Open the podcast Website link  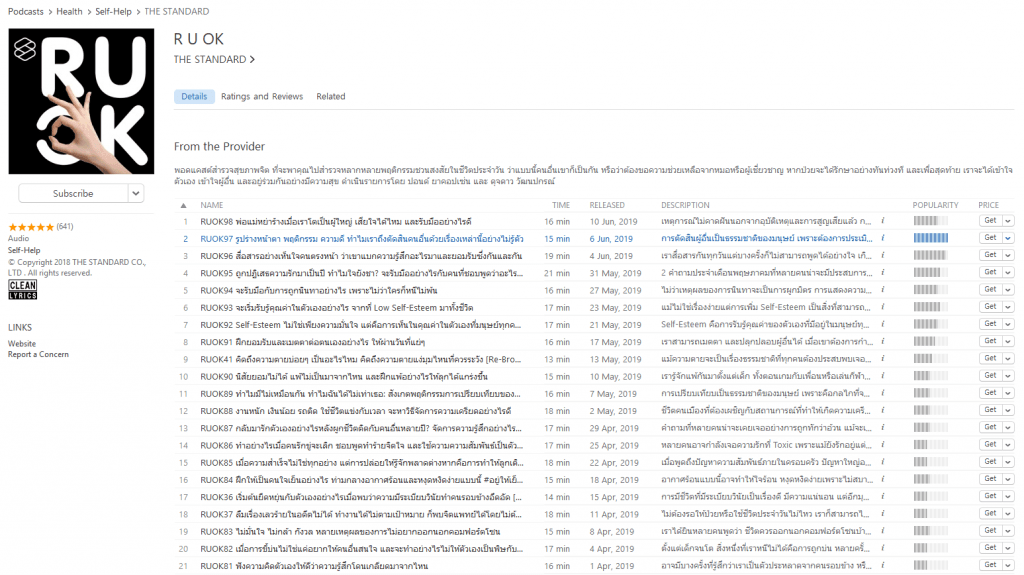(x=22, y=344)
